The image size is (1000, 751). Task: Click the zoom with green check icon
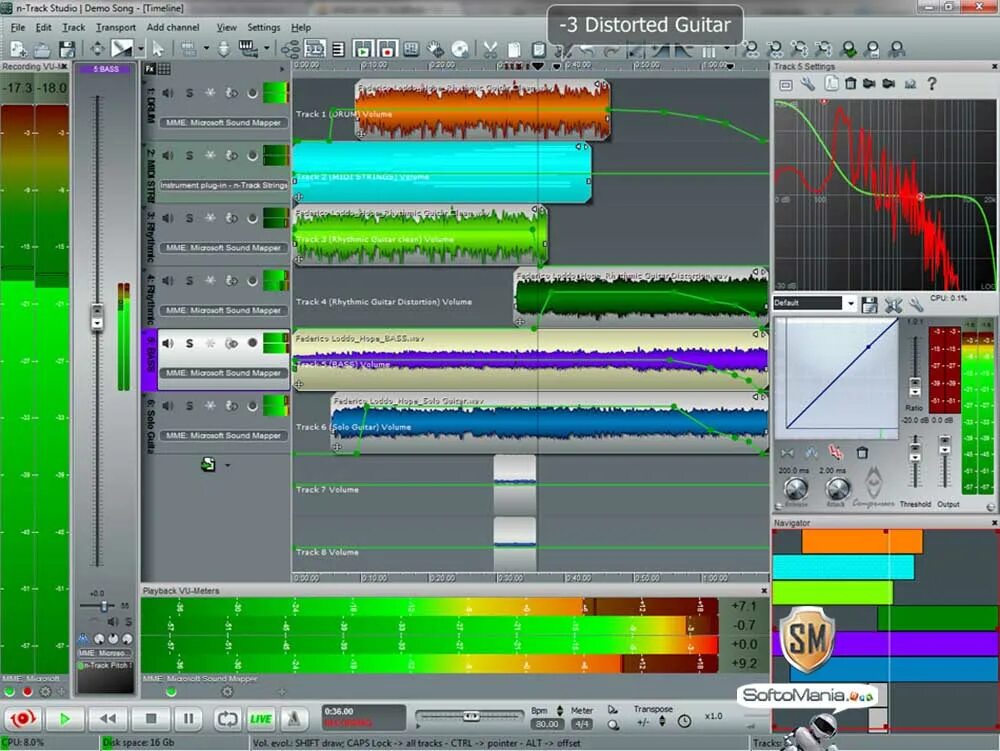click(849, 49)
